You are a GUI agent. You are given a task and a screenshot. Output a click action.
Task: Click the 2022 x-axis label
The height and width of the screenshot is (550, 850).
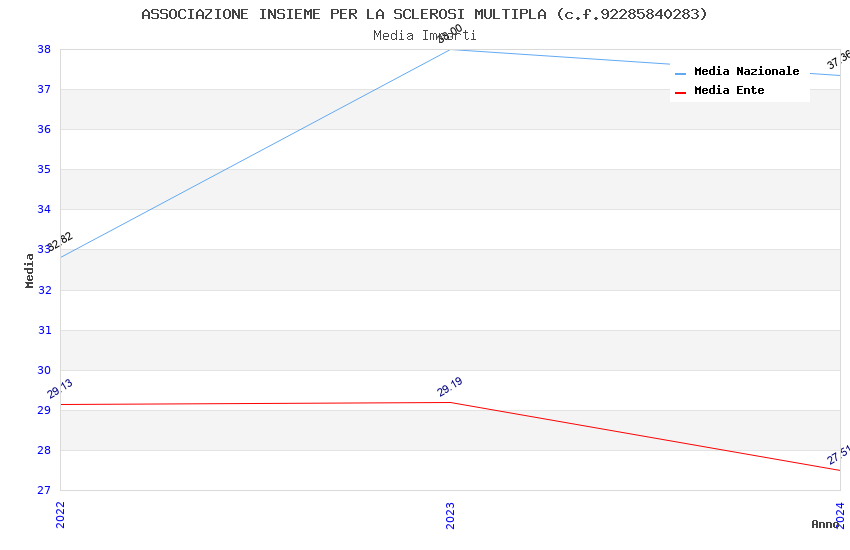60,515
